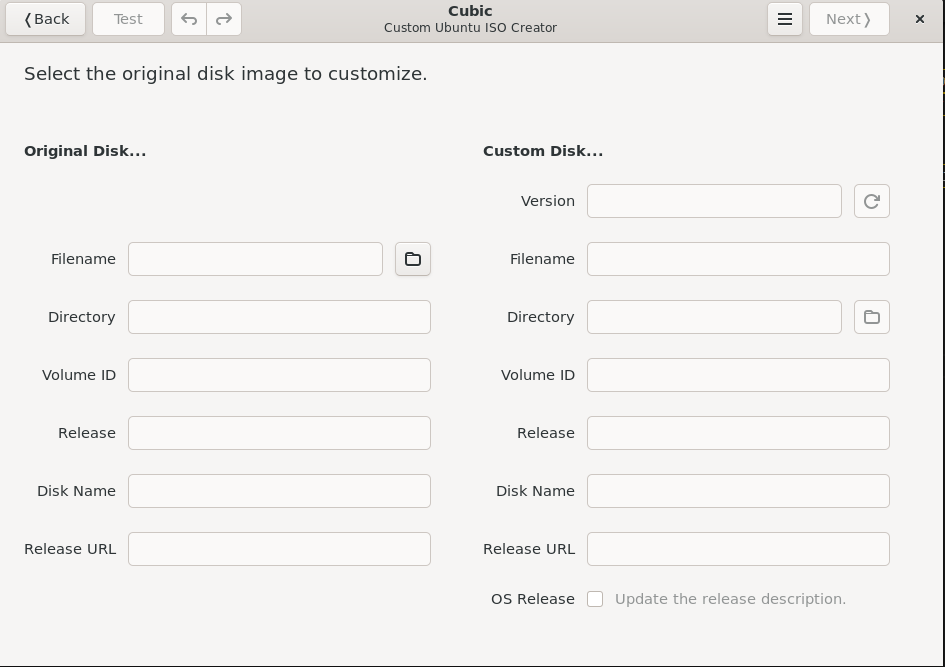945x667 pixels.
Task: Select the Custom Disk Filename field
Action: (x=738, y=259)
